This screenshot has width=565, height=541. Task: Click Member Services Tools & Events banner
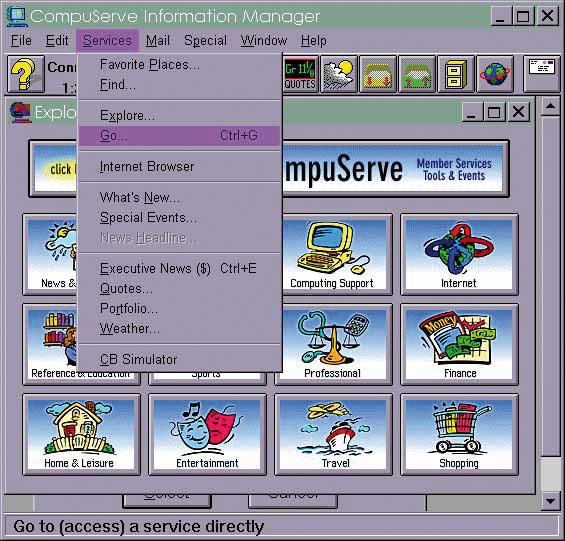(x=454, y=169)
